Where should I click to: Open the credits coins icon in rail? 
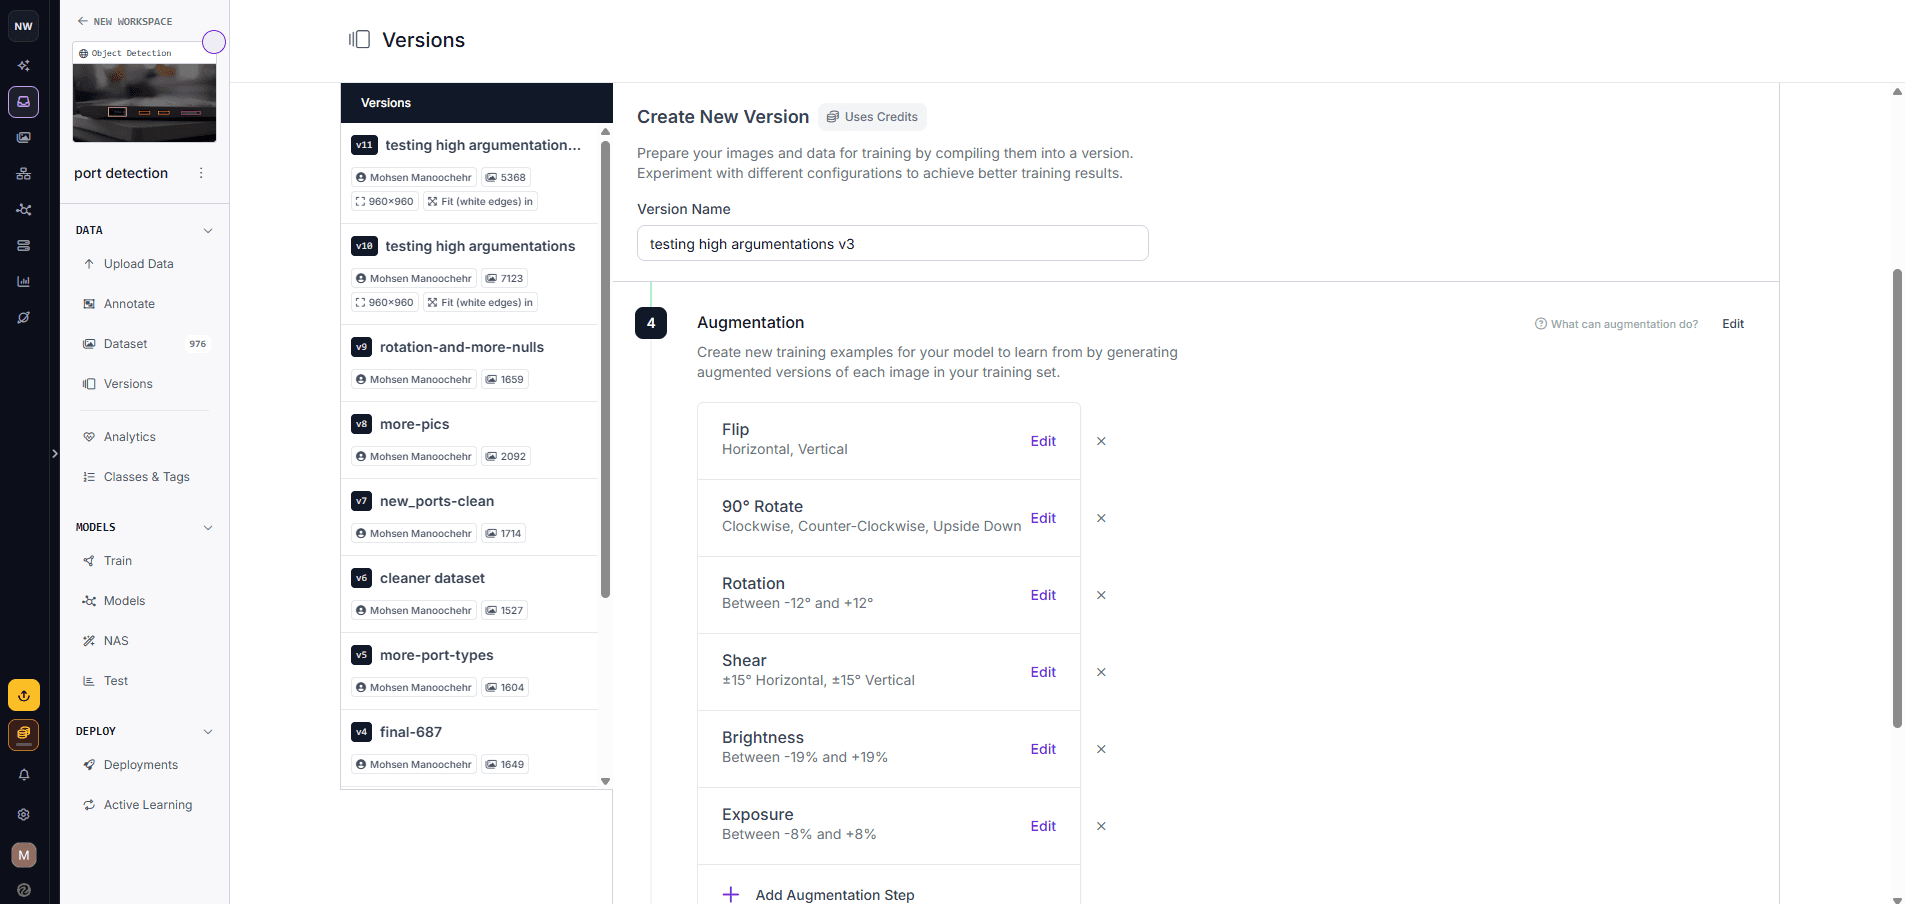[24, 735]
